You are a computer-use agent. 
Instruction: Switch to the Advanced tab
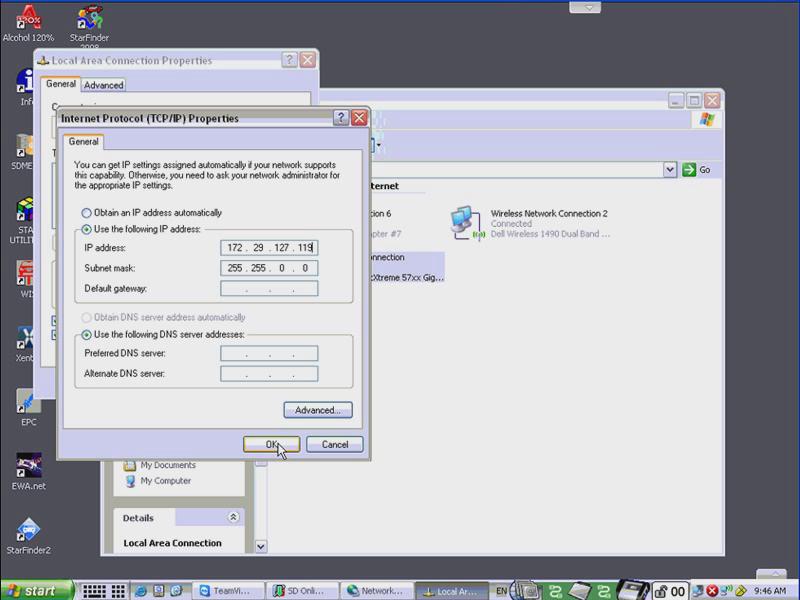tap(103, 85)
